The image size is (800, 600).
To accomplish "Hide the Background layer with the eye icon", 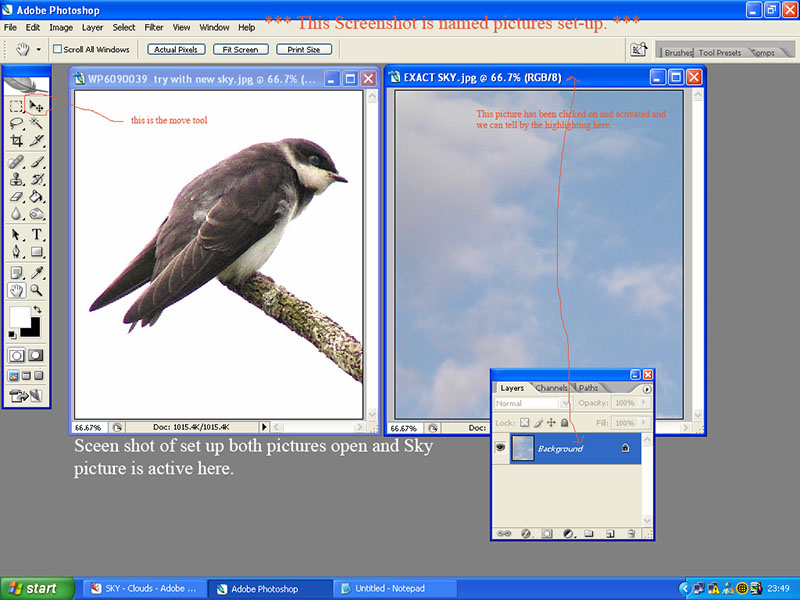I will [501, 448].
